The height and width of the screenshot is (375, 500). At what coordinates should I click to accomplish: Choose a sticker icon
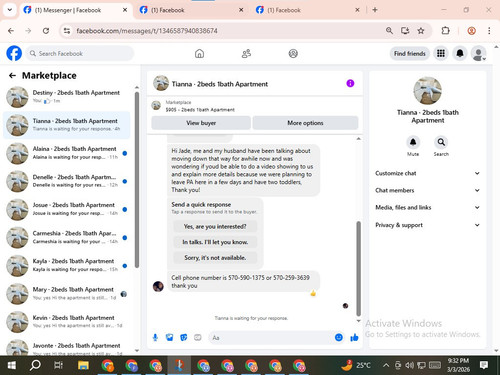tap(184, 338)
